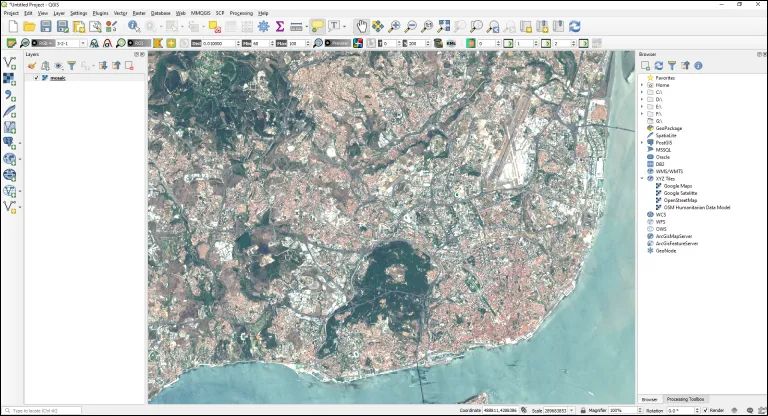
Task: Toggle the Render checkbox in status bar
Action: click(705, 411)
